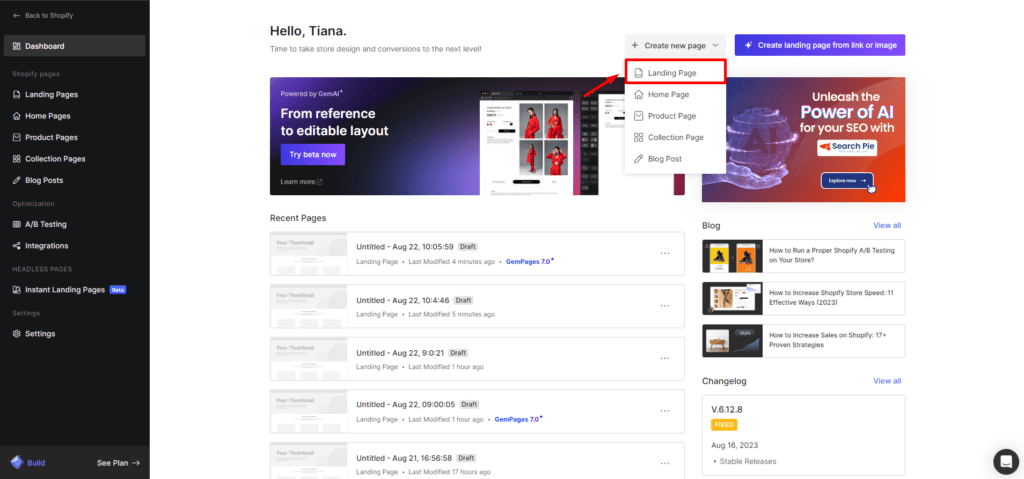Open the See Plan link
This screenshot has height=479, width=1024.
(119, 463)
